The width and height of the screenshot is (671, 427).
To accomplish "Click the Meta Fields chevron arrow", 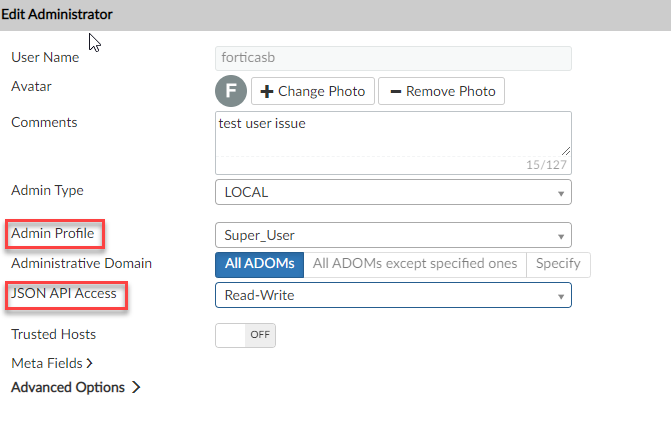I will tap(89, 363).
